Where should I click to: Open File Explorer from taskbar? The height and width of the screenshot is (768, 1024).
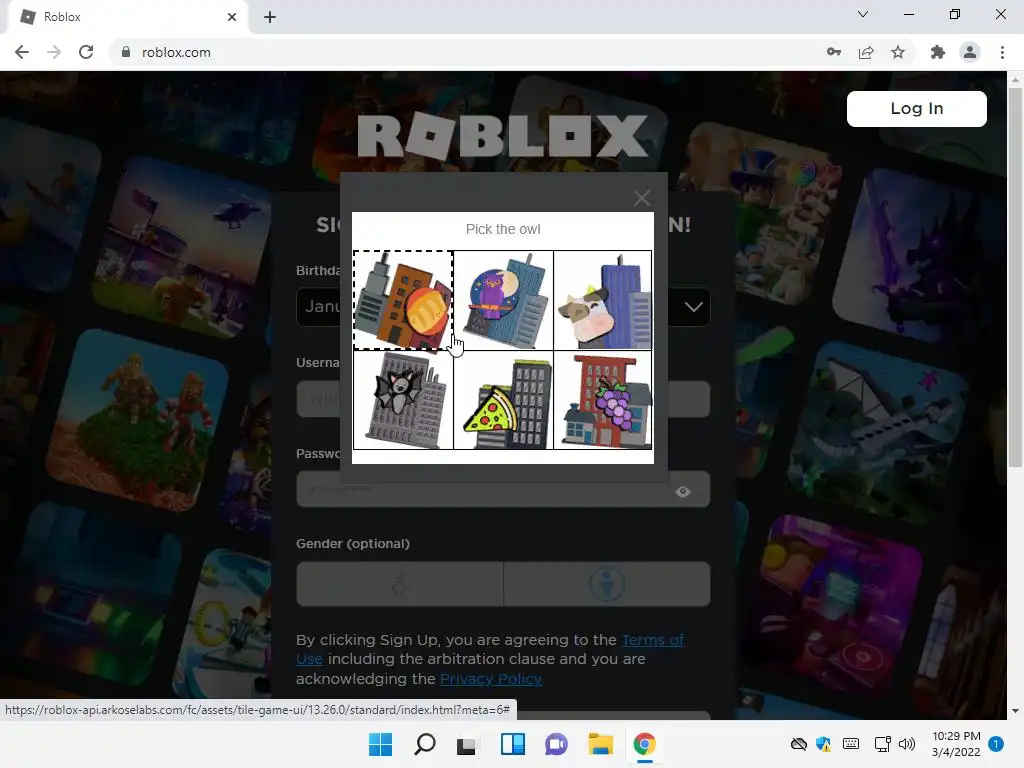[x=600, y=744]
